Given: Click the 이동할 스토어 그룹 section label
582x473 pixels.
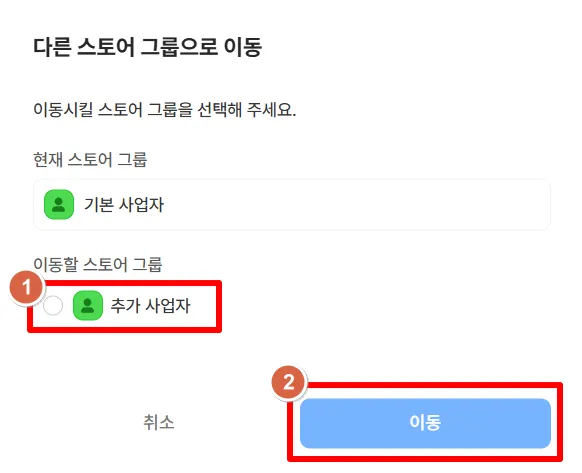Looking at the screenshot, I should 98,264.
